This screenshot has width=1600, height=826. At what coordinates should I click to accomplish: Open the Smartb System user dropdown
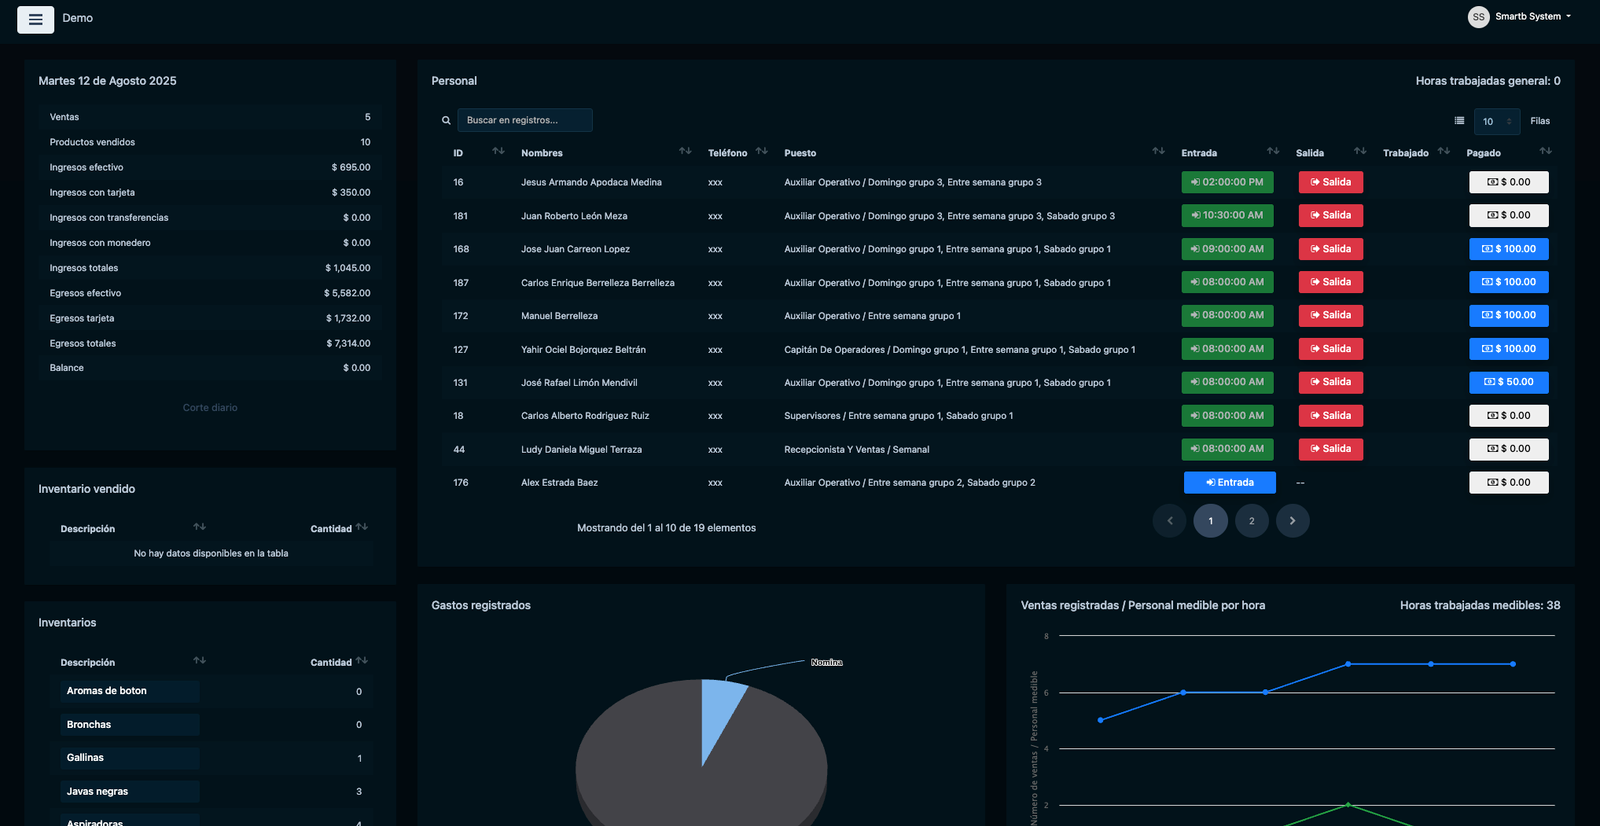pyautogui.click(x=1532, y=17)
